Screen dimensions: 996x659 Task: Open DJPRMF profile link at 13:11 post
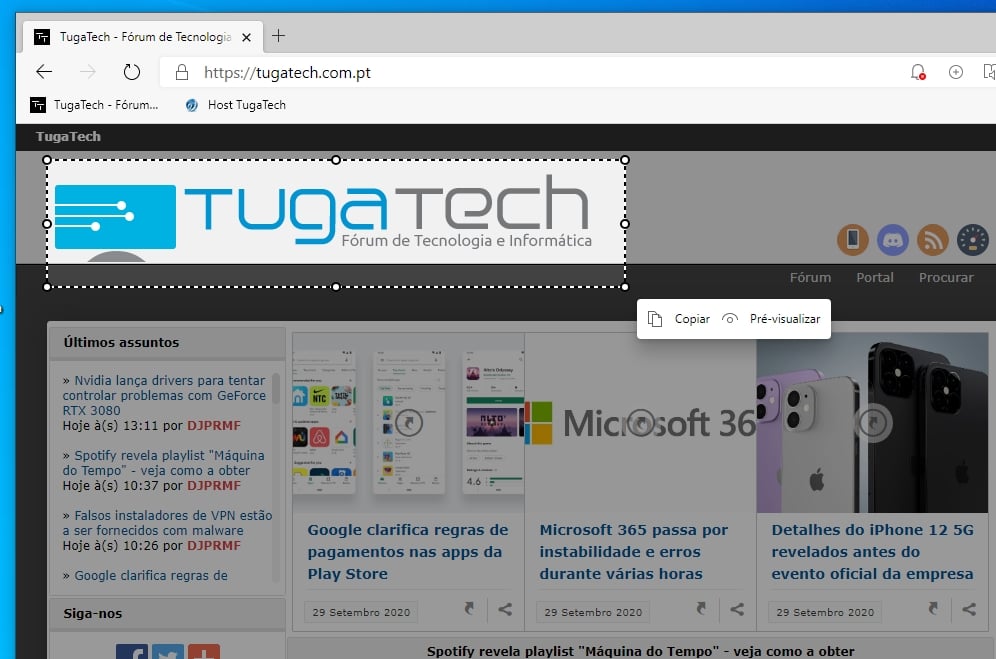click(213, 426)
